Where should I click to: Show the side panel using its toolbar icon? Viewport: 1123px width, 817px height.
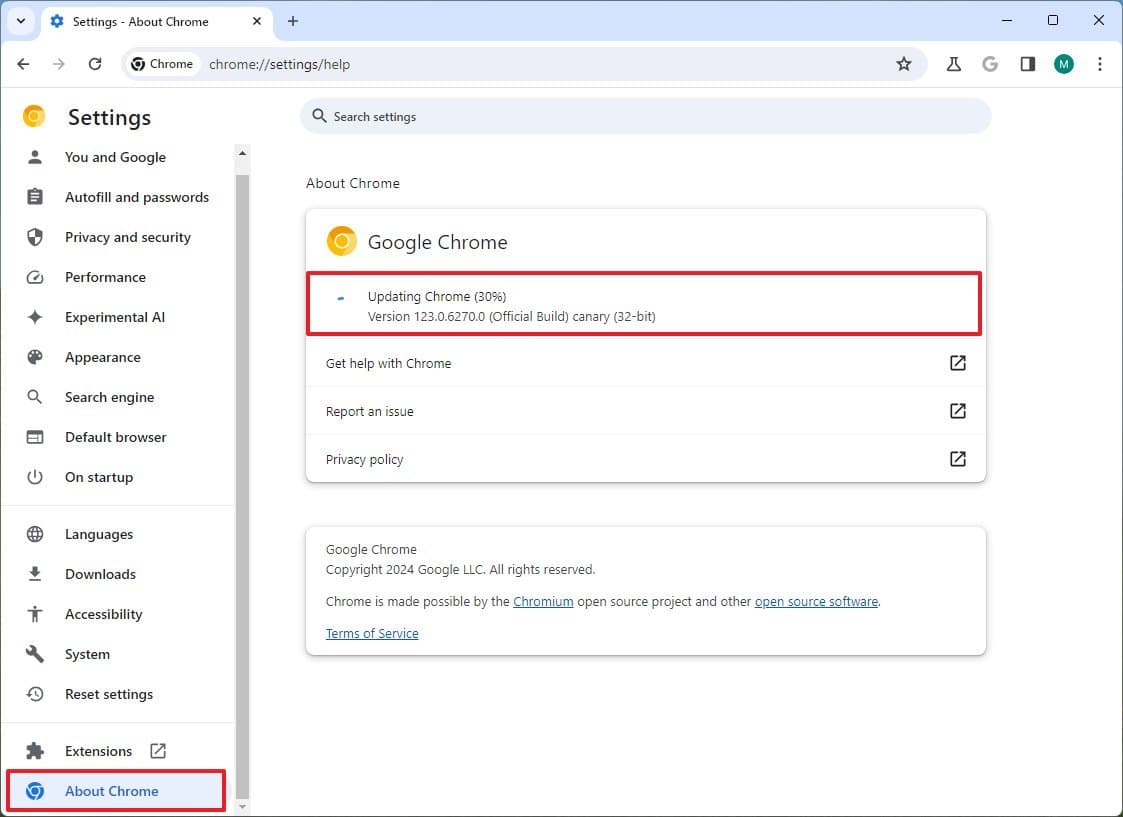tap(1027, 63)
